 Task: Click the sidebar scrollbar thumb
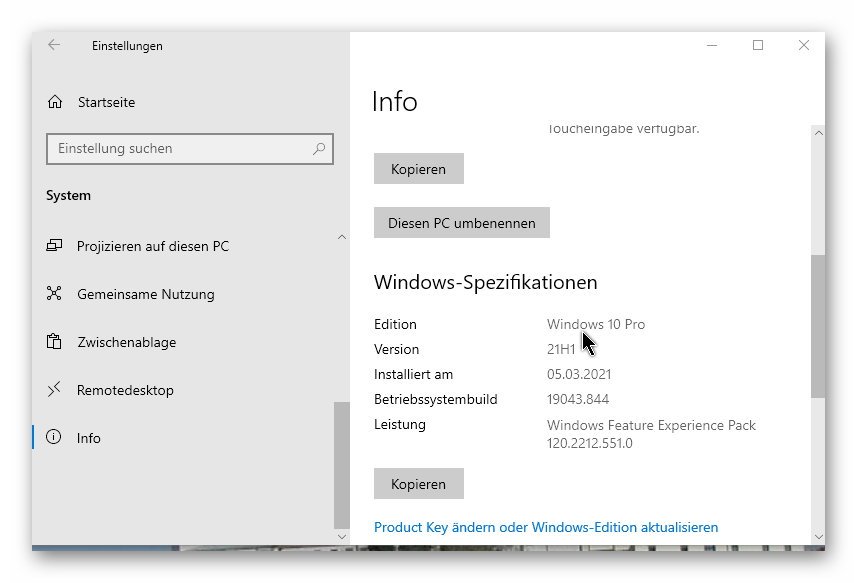coord(342,466)
